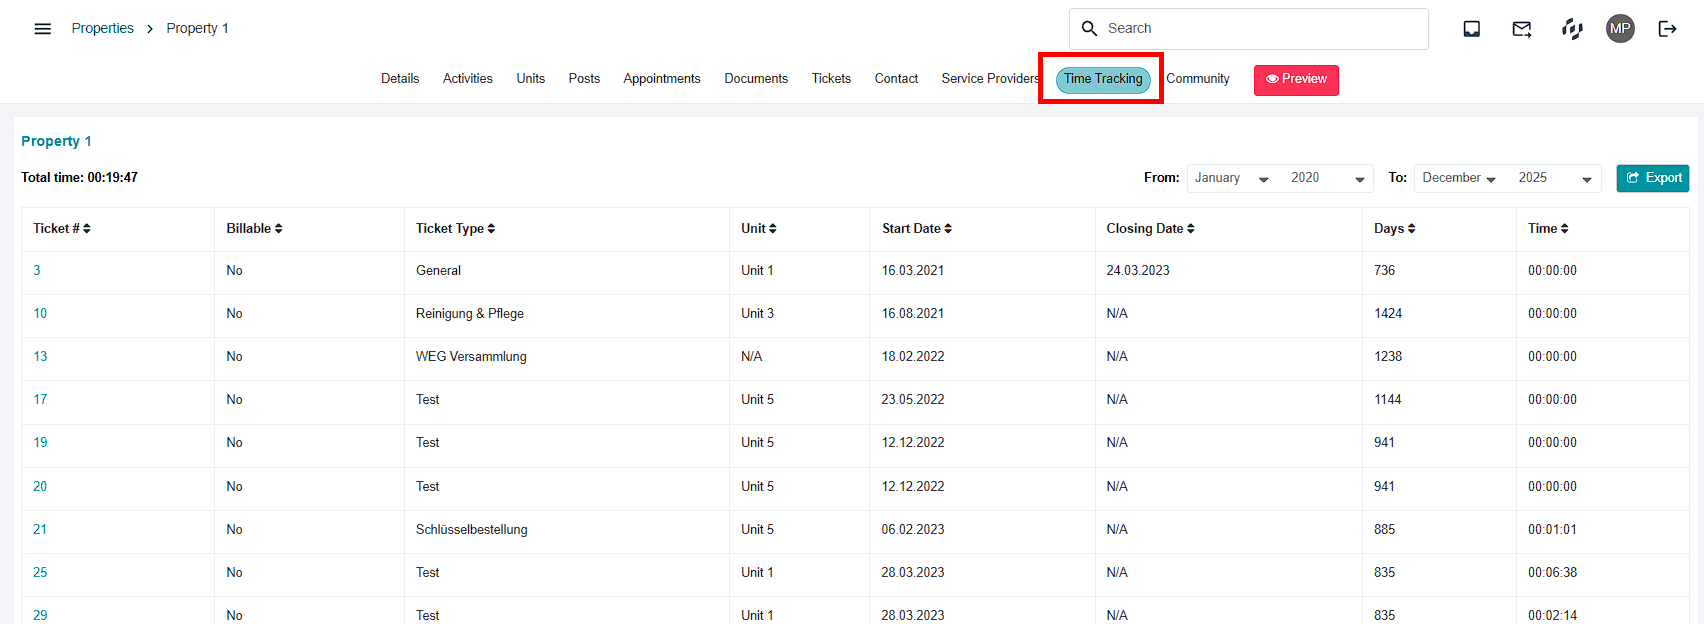Open ticket number 20
The width and height of the screenshot is (1704, 624).
tap(40, 487)
